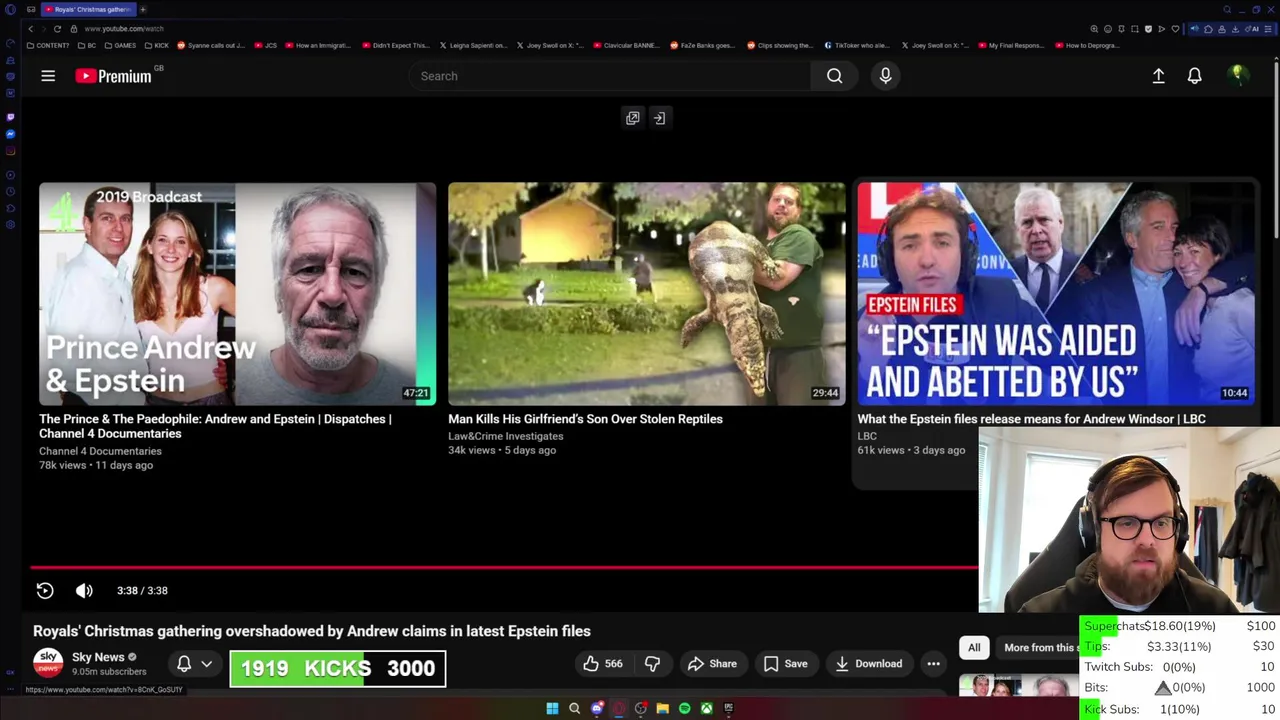Open the upload video icon
This screenshot has height=720, width=1280.
1158,76
